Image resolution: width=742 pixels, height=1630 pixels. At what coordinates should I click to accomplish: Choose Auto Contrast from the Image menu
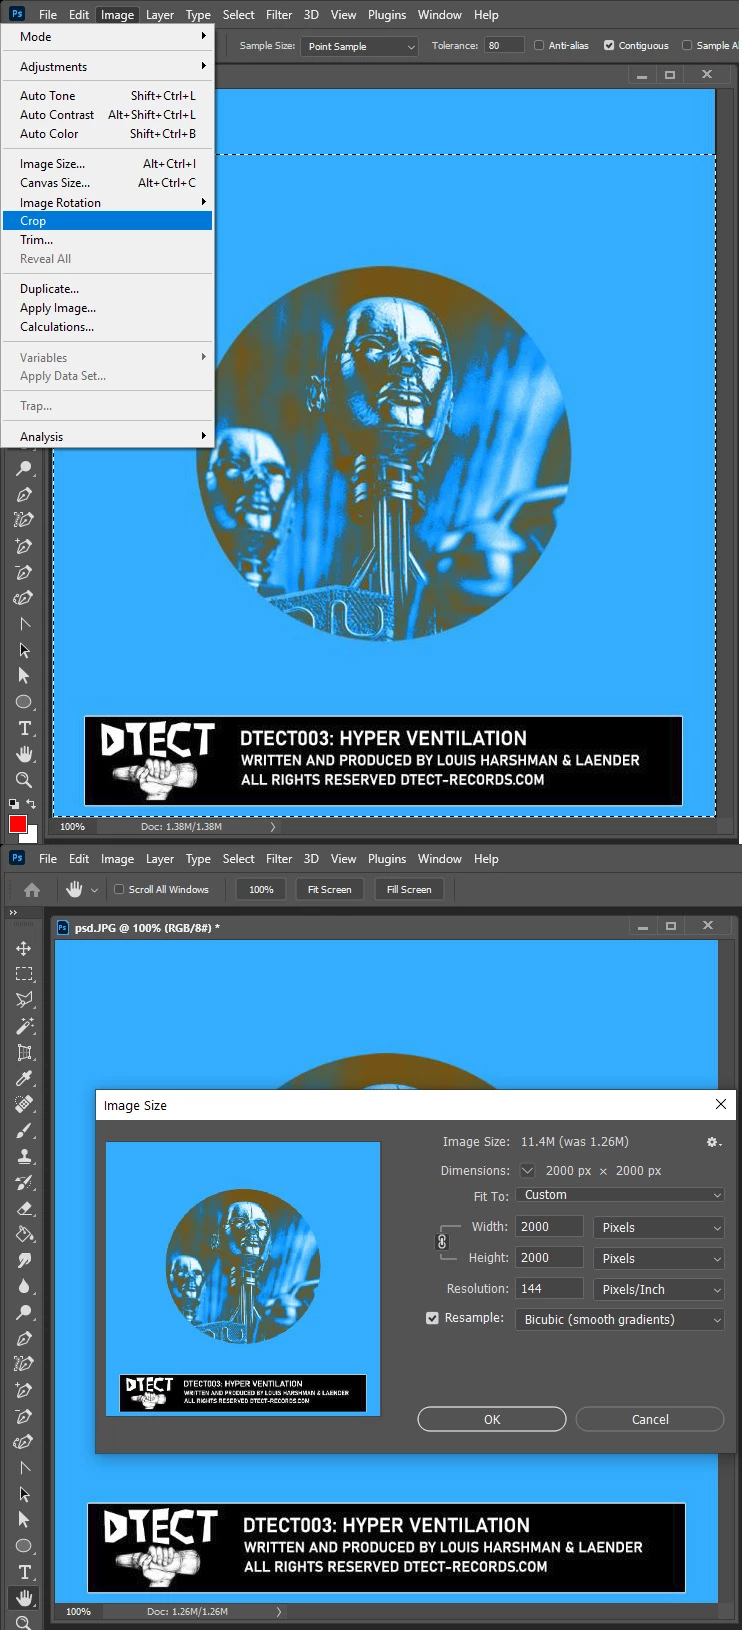tap(108, 115)
